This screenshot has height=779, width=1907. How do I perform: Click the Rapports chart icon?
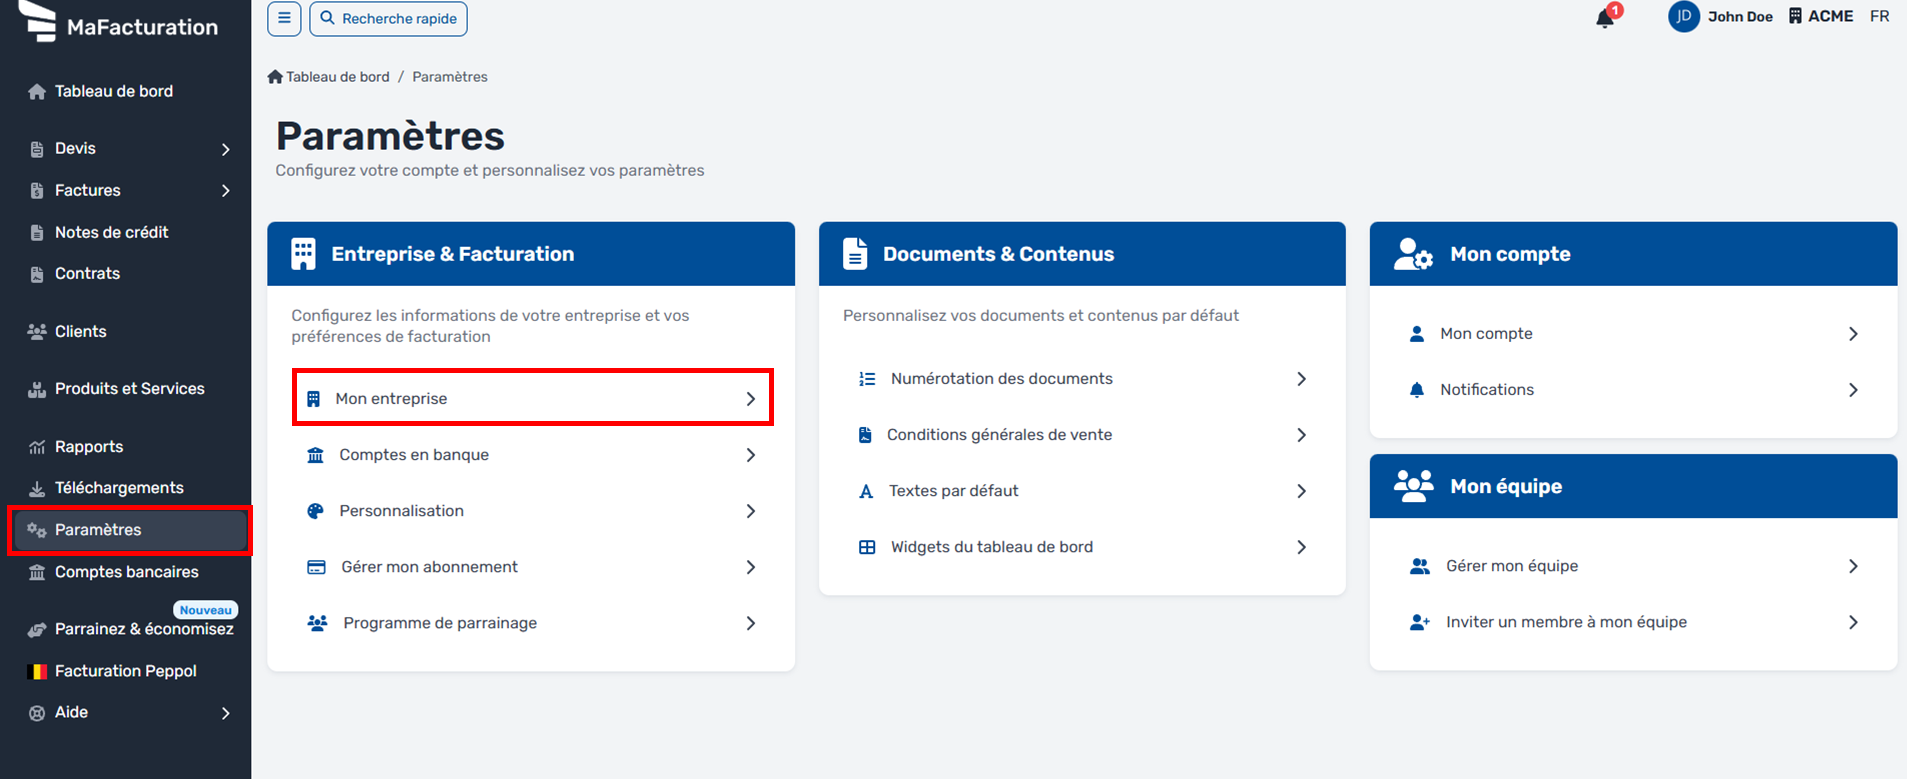coord(37,447)
